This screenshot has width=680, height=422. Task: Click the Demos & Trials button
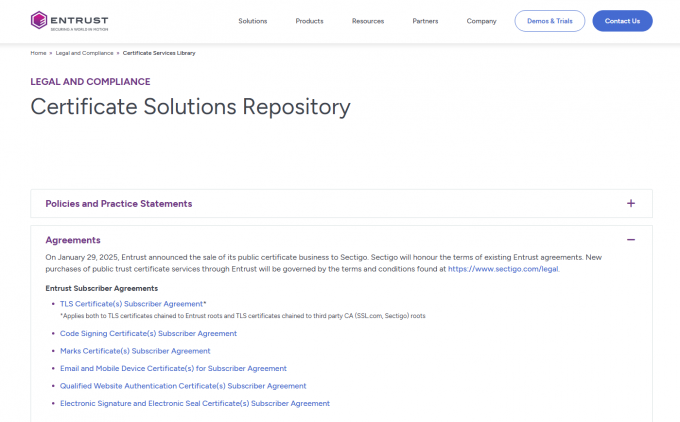[549, 21]
